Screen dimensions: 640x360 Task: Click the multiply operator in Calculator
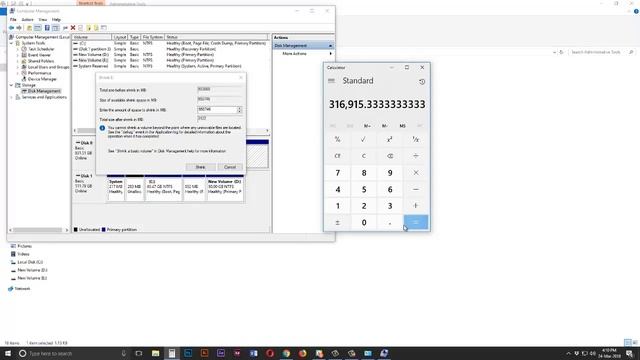416,173
